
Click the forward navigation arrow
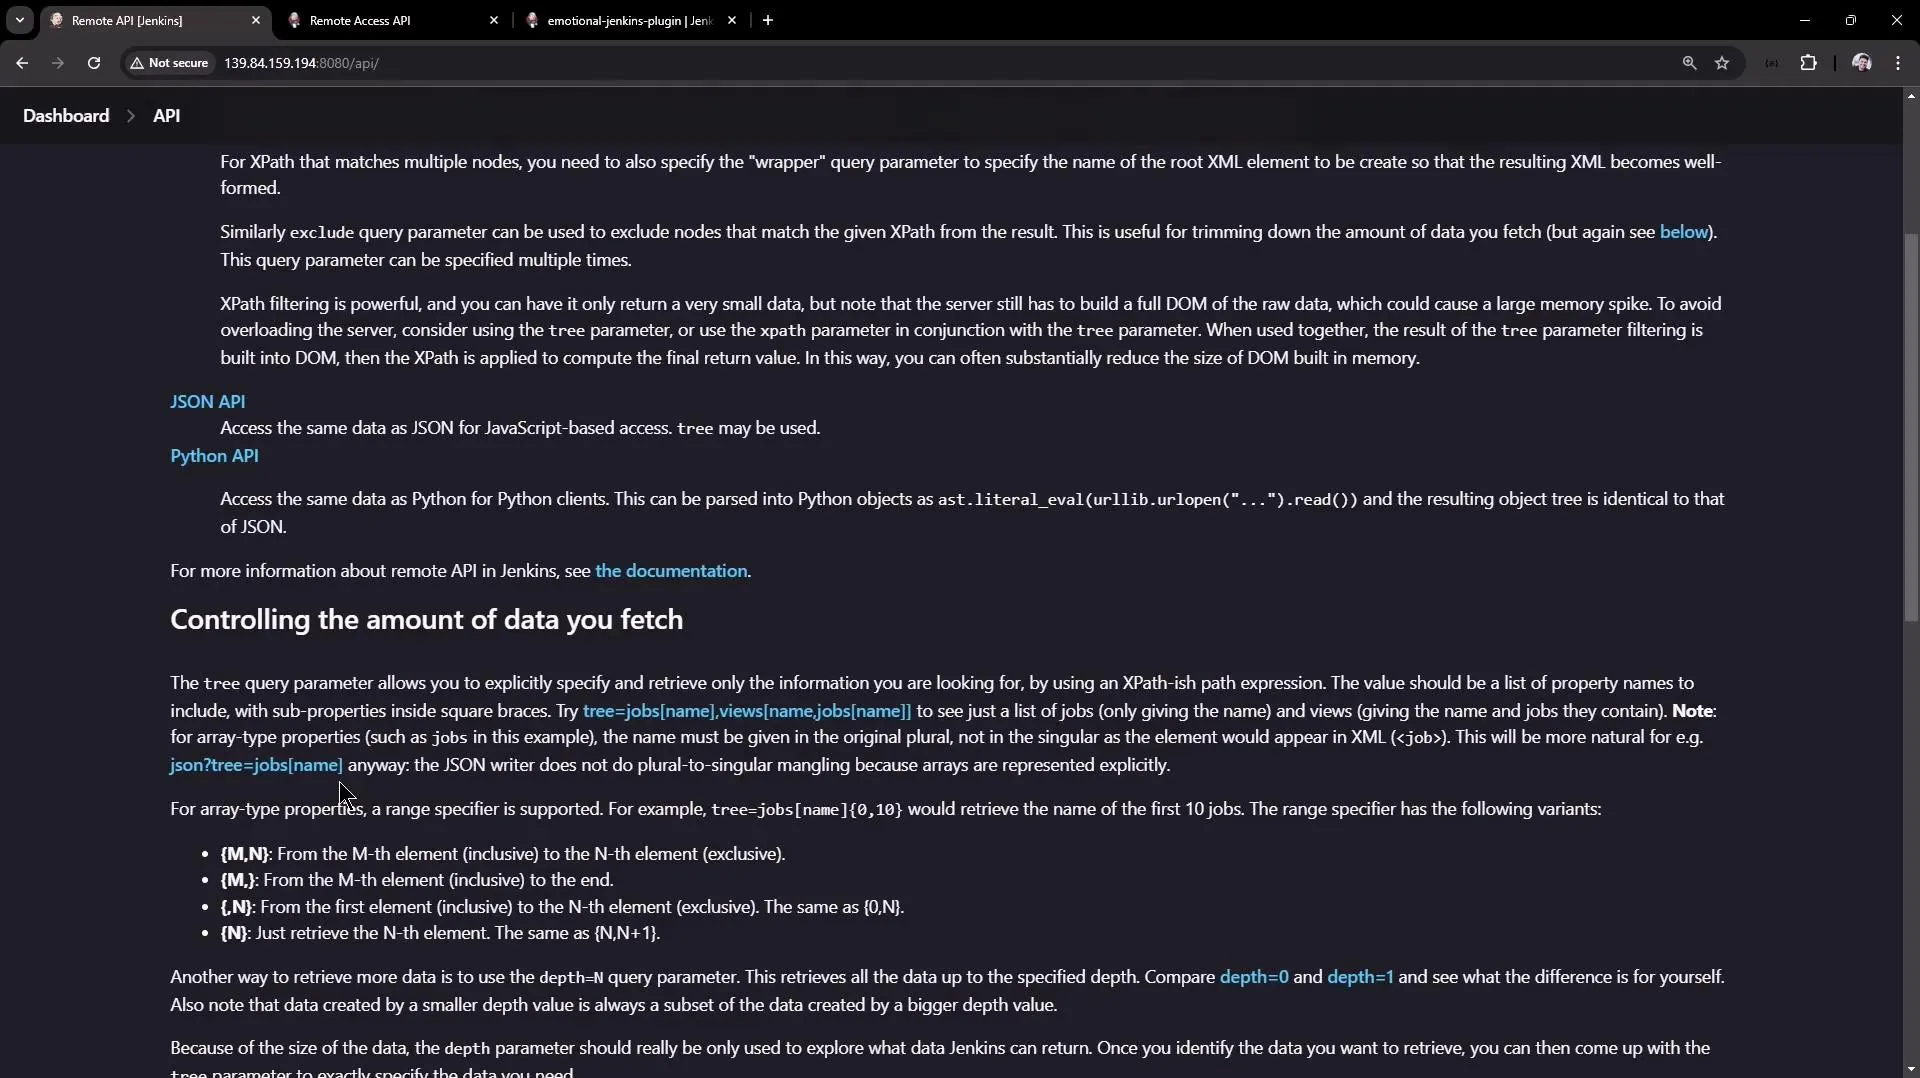click(x=58, y=62)
